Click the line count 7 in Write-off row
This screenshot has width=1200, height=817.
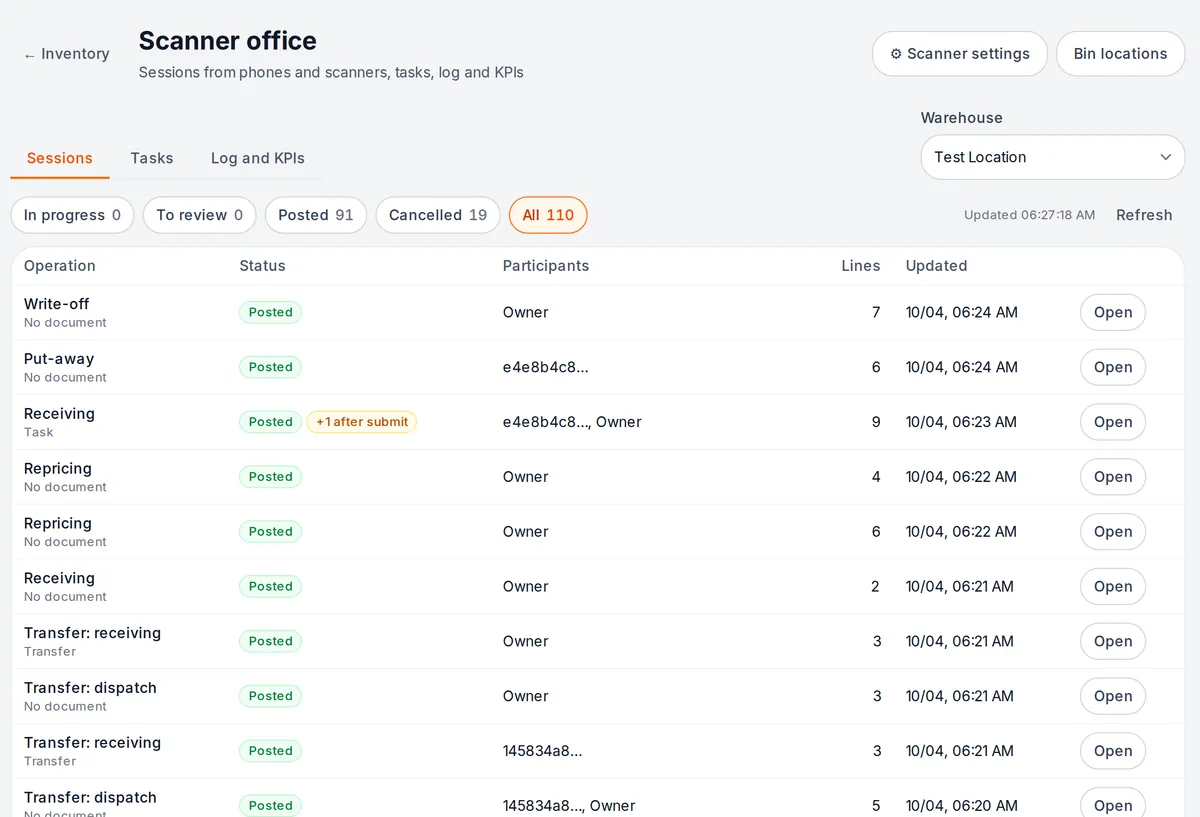pos(876,312)
